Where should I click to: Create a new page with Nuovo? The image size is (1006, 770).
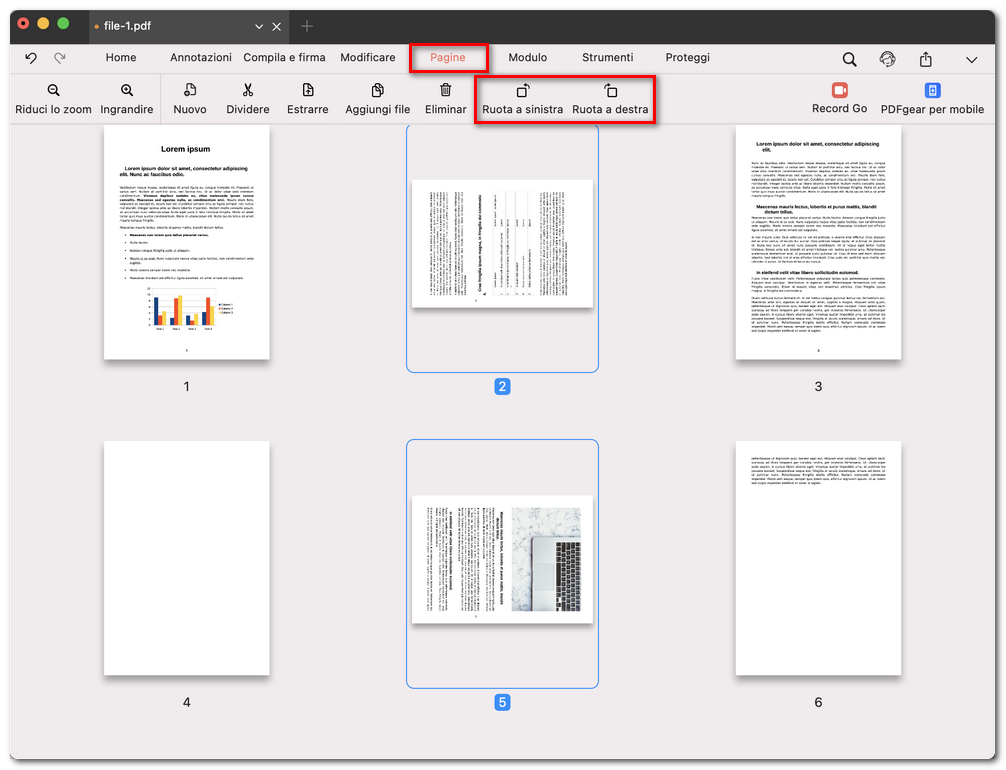[x=189, y=100]
